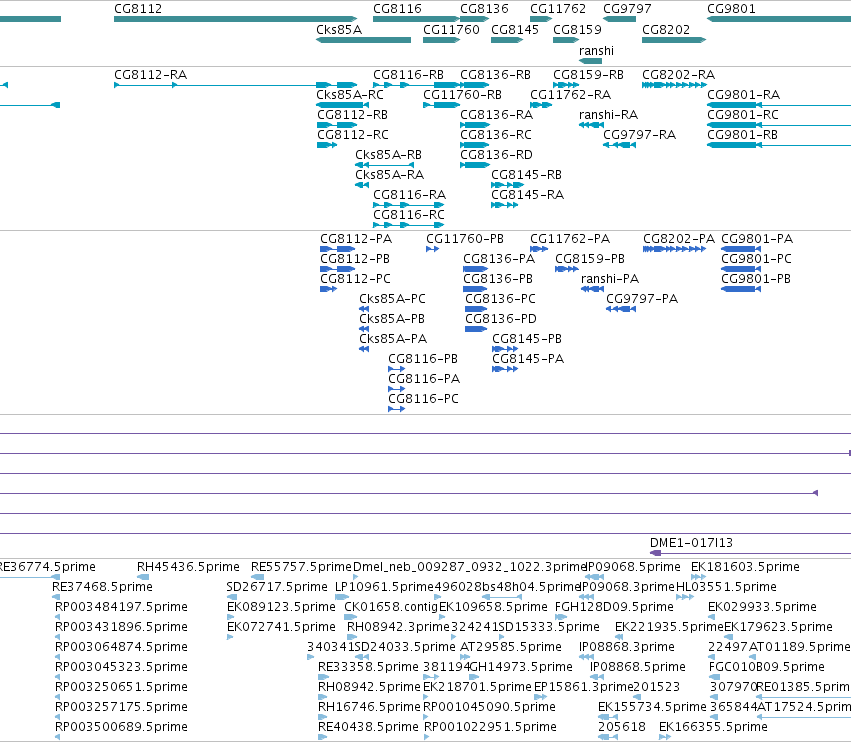Screen dimensions: 851x742
Task: Select transcript Cks85A-RB
Action: pyautogui.click(x=385, y=165)
